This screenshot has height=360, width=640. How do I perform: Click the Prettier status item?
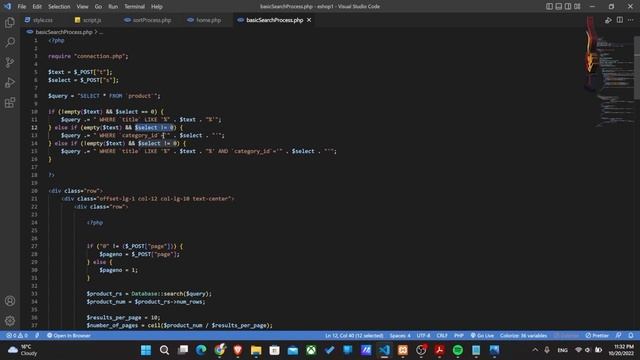[597, 336]
